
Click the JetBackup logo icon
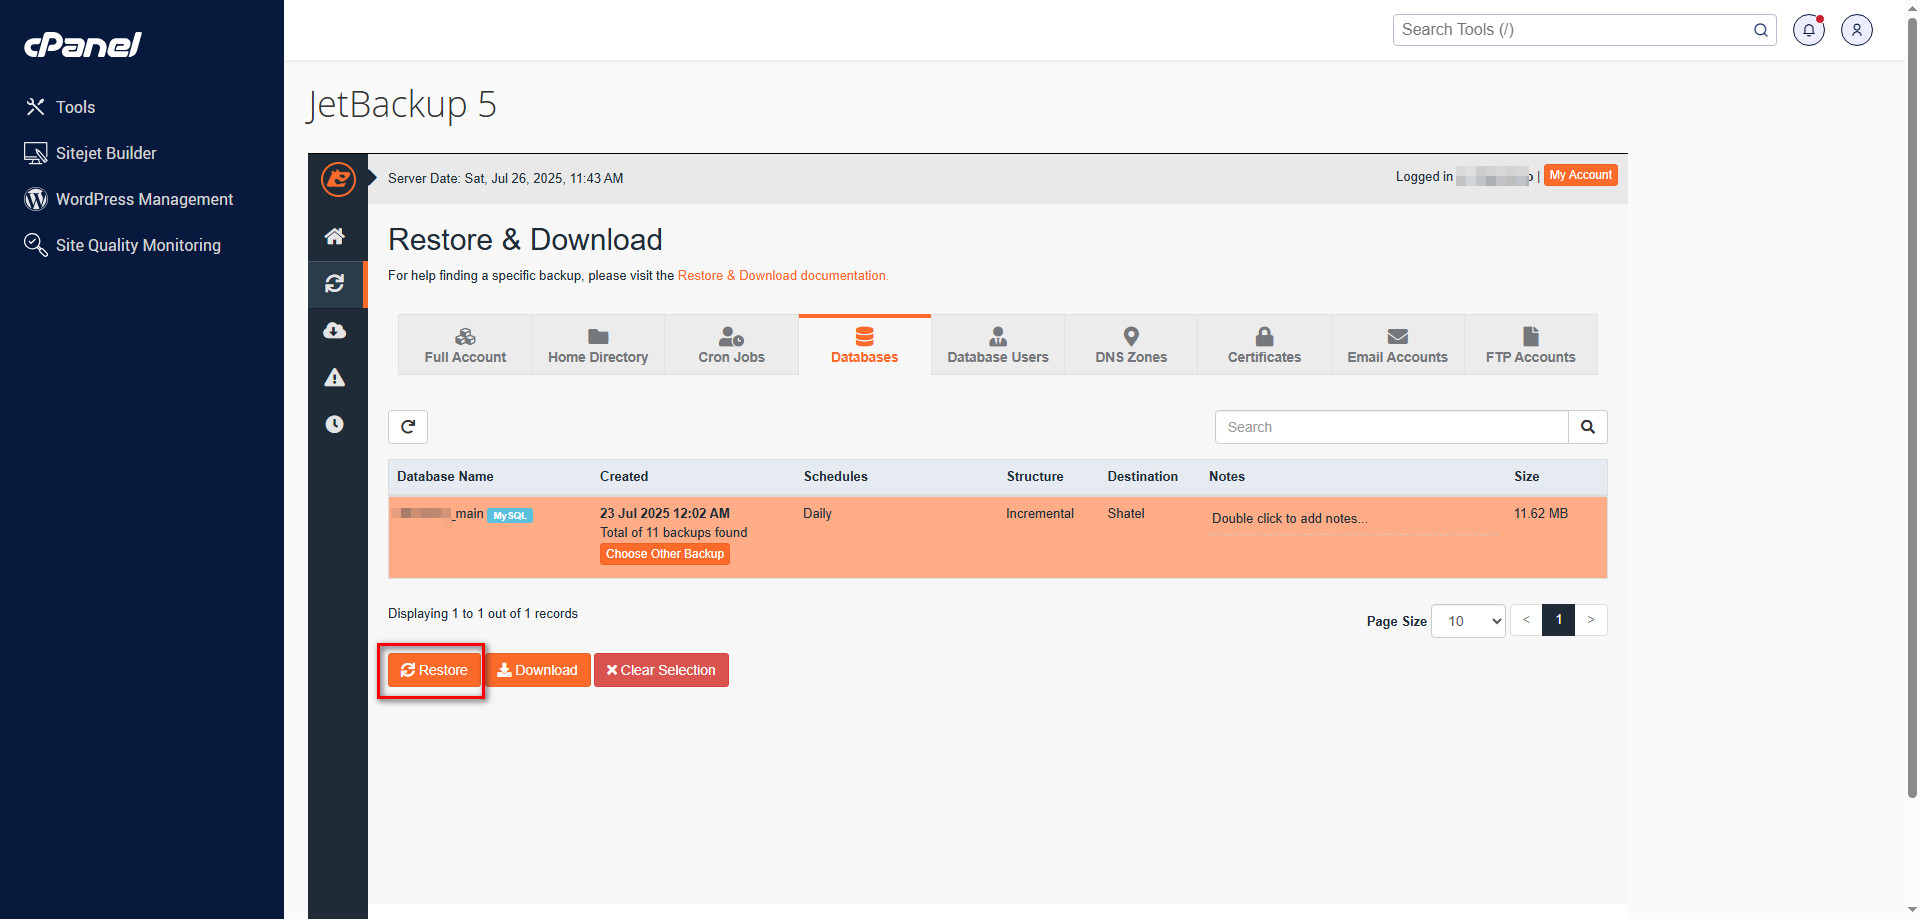point(338,179)
